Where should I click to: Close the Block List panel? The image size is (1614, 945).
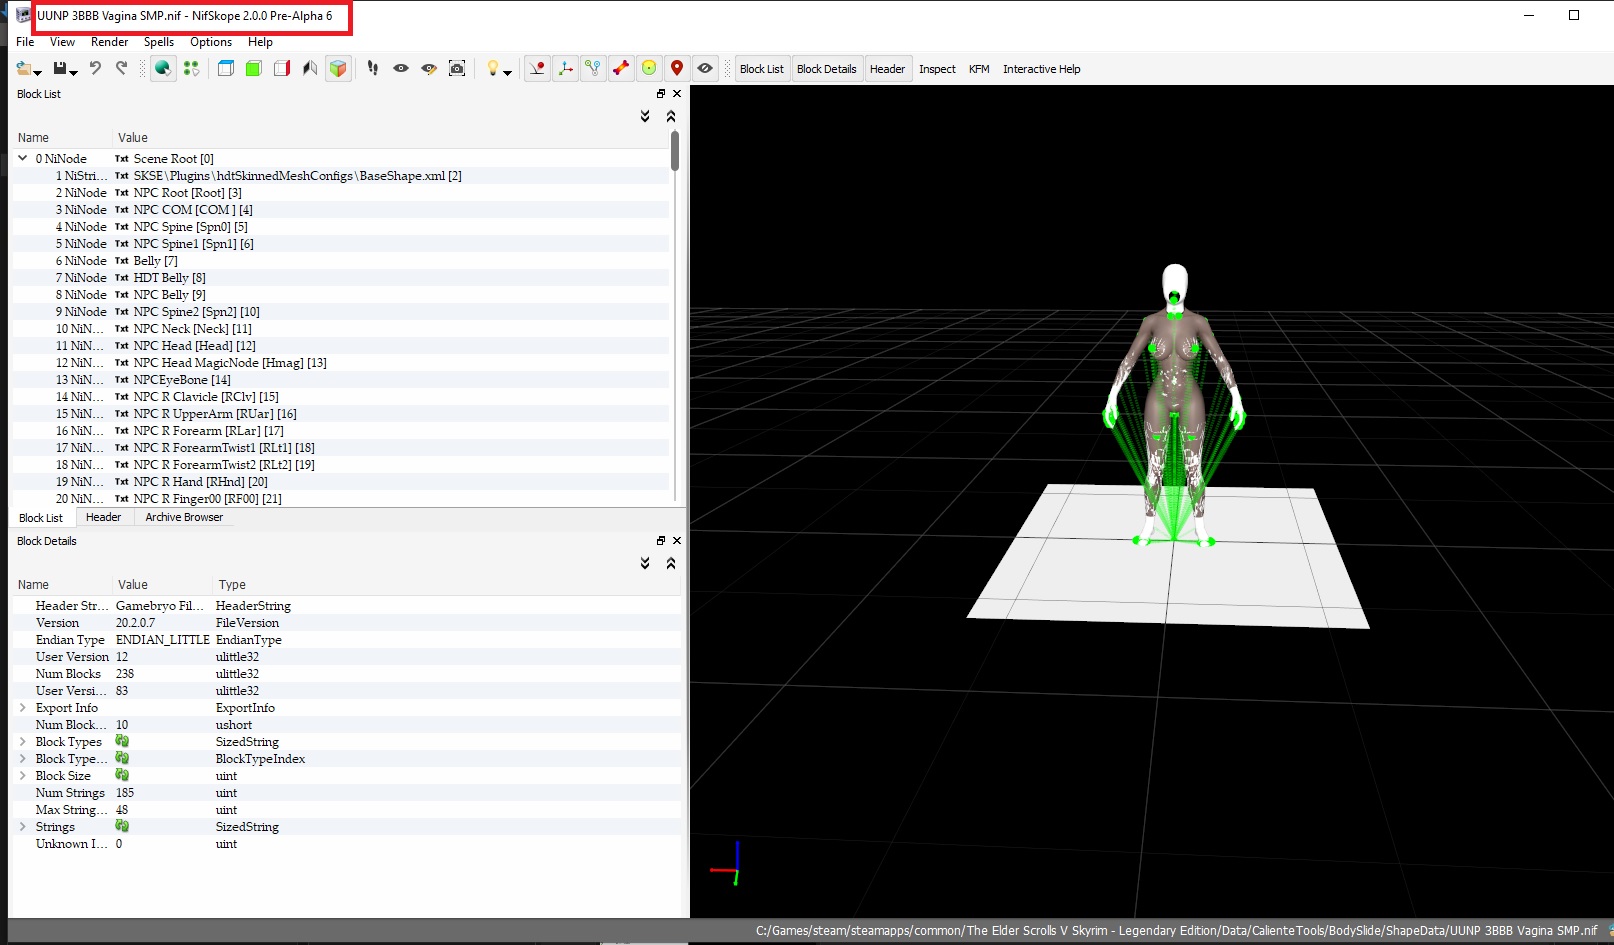(677, 93)
